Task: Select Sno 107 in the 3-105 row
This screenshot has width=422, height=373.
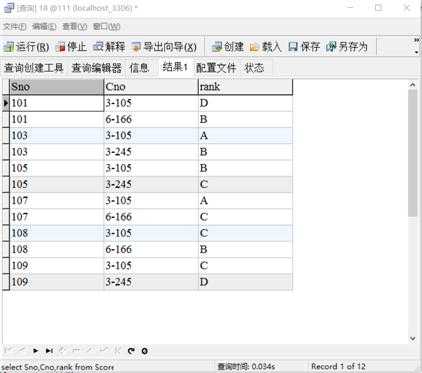Action: pyautogui.click(x=57, y=201)
